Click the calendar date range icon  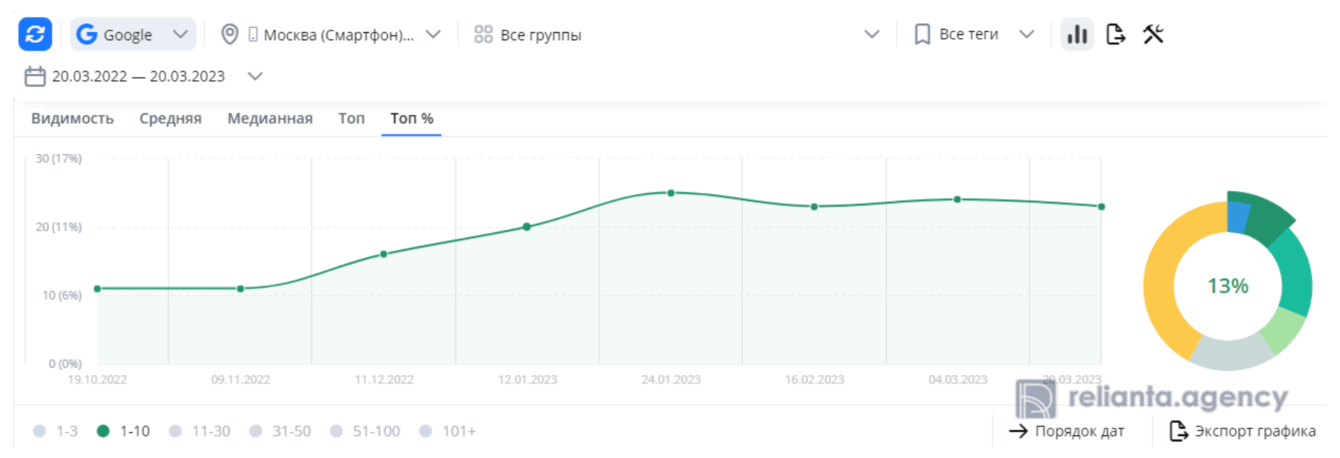coord(35,76)
